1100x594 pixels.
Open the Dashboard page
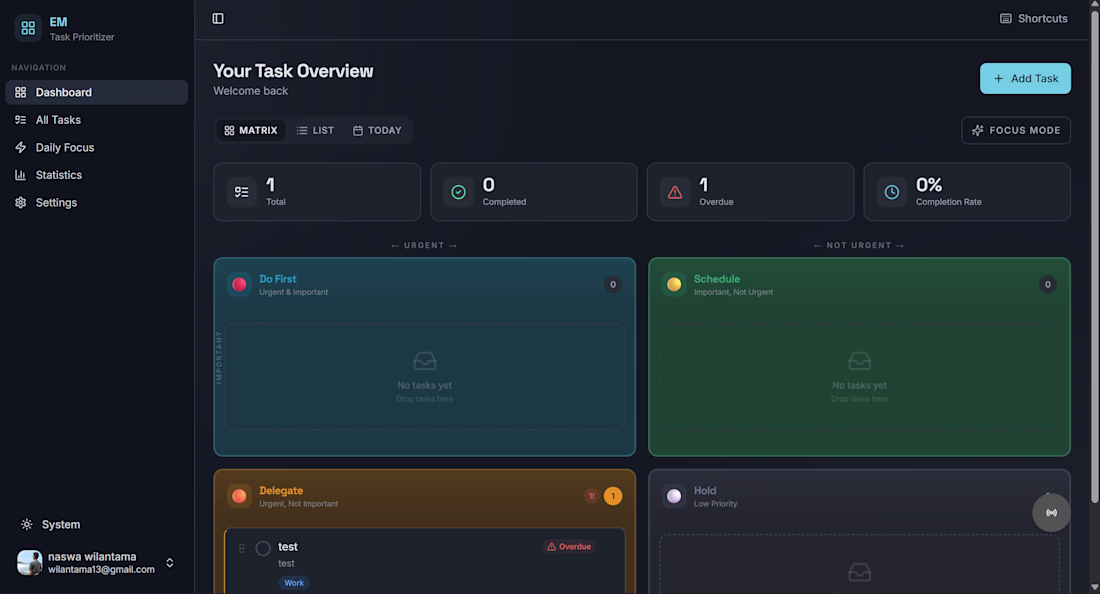point(97,93)
